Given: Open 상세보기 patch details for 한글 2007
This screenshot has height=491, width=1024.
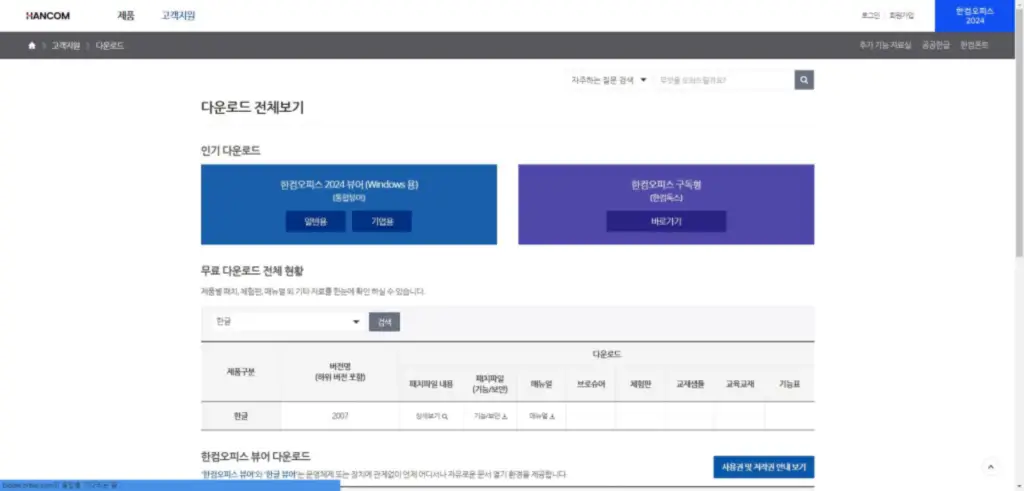Looking at the screenshot, I should tap(432, 416).
